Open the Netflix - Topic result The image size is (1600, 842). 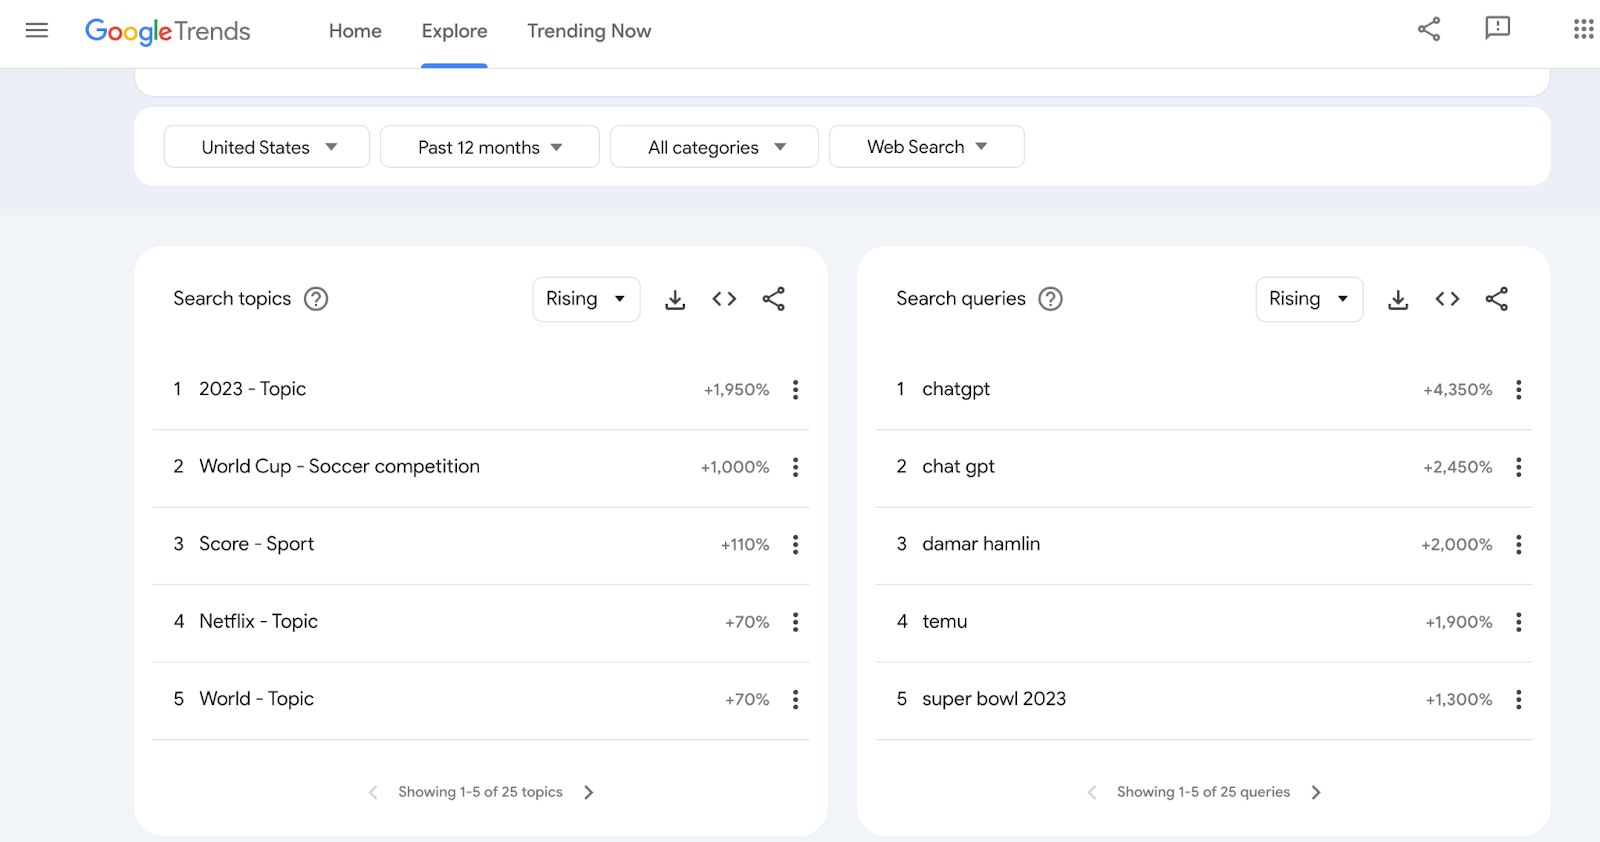pyautogui.click(x=258, y=621)
